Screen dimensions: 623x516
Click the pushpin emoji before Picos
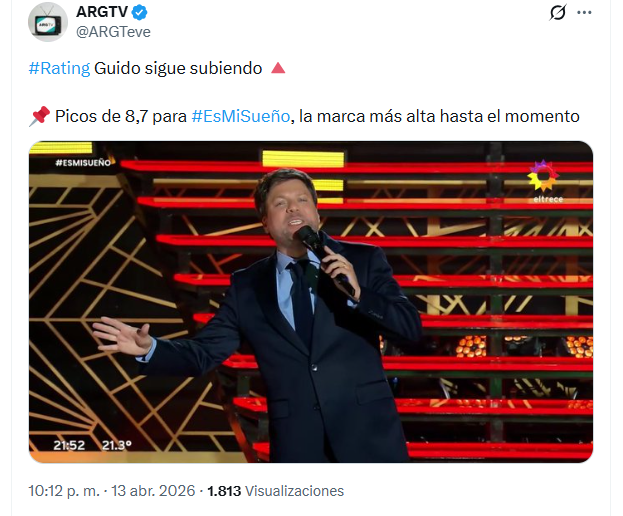click(39, 116)
